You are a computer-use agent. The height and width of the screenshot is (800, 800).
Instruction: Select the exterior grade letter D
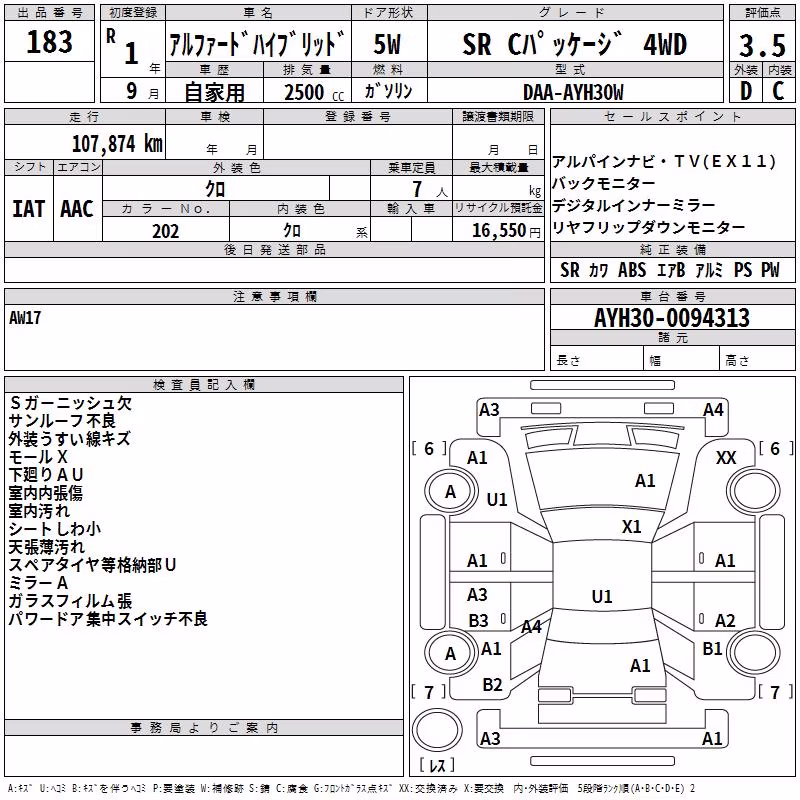coord(746,91)
